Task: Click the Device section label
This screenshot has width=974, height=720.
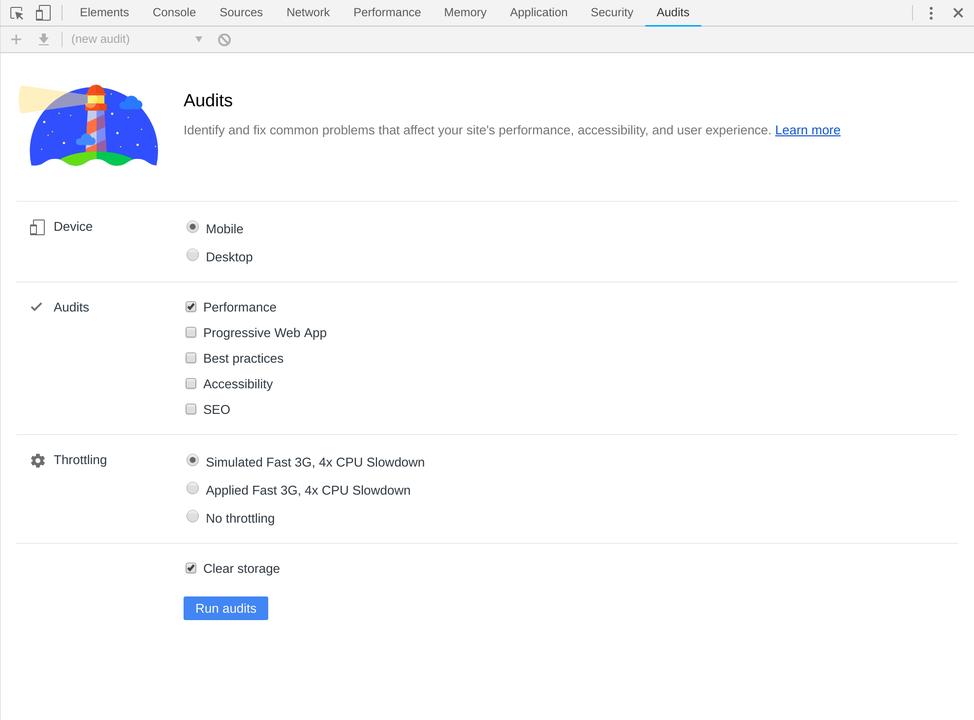Action: pyautogui.click(x=73, y=227)
